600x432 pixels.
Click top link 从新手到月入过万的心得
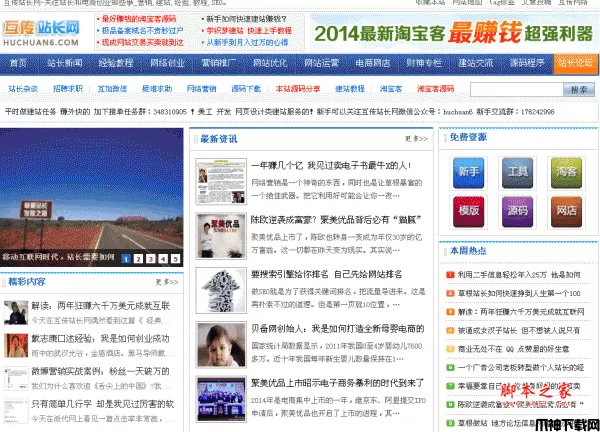point(247,42)
